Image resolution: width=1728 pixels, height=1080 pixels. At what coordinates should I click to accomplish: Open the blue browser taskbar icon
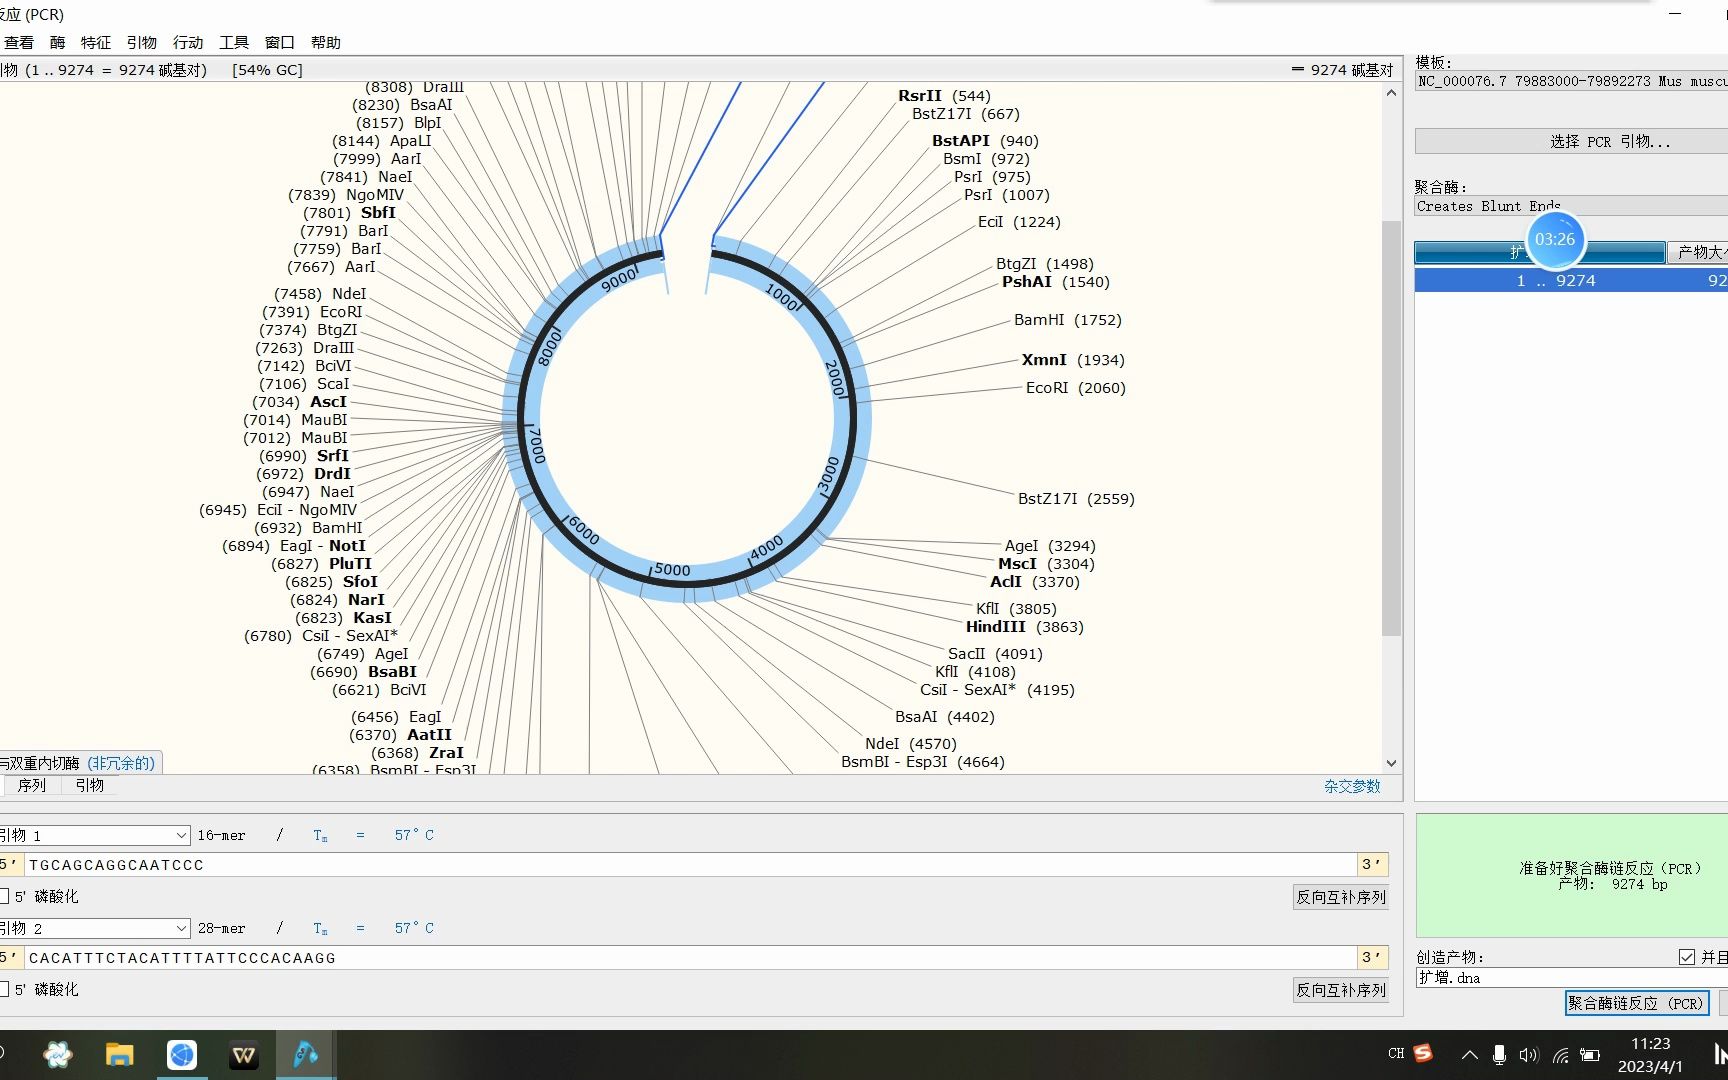[x=181, y=1054]
